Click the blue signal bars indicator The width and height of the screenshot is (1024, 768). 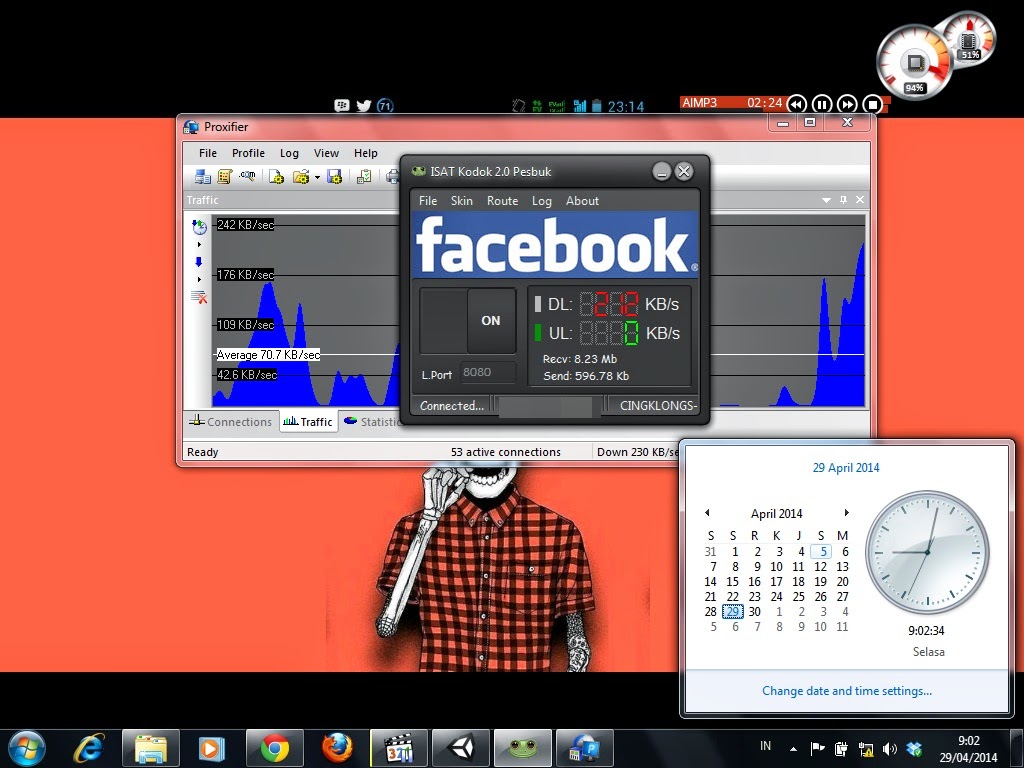point(579,105)
